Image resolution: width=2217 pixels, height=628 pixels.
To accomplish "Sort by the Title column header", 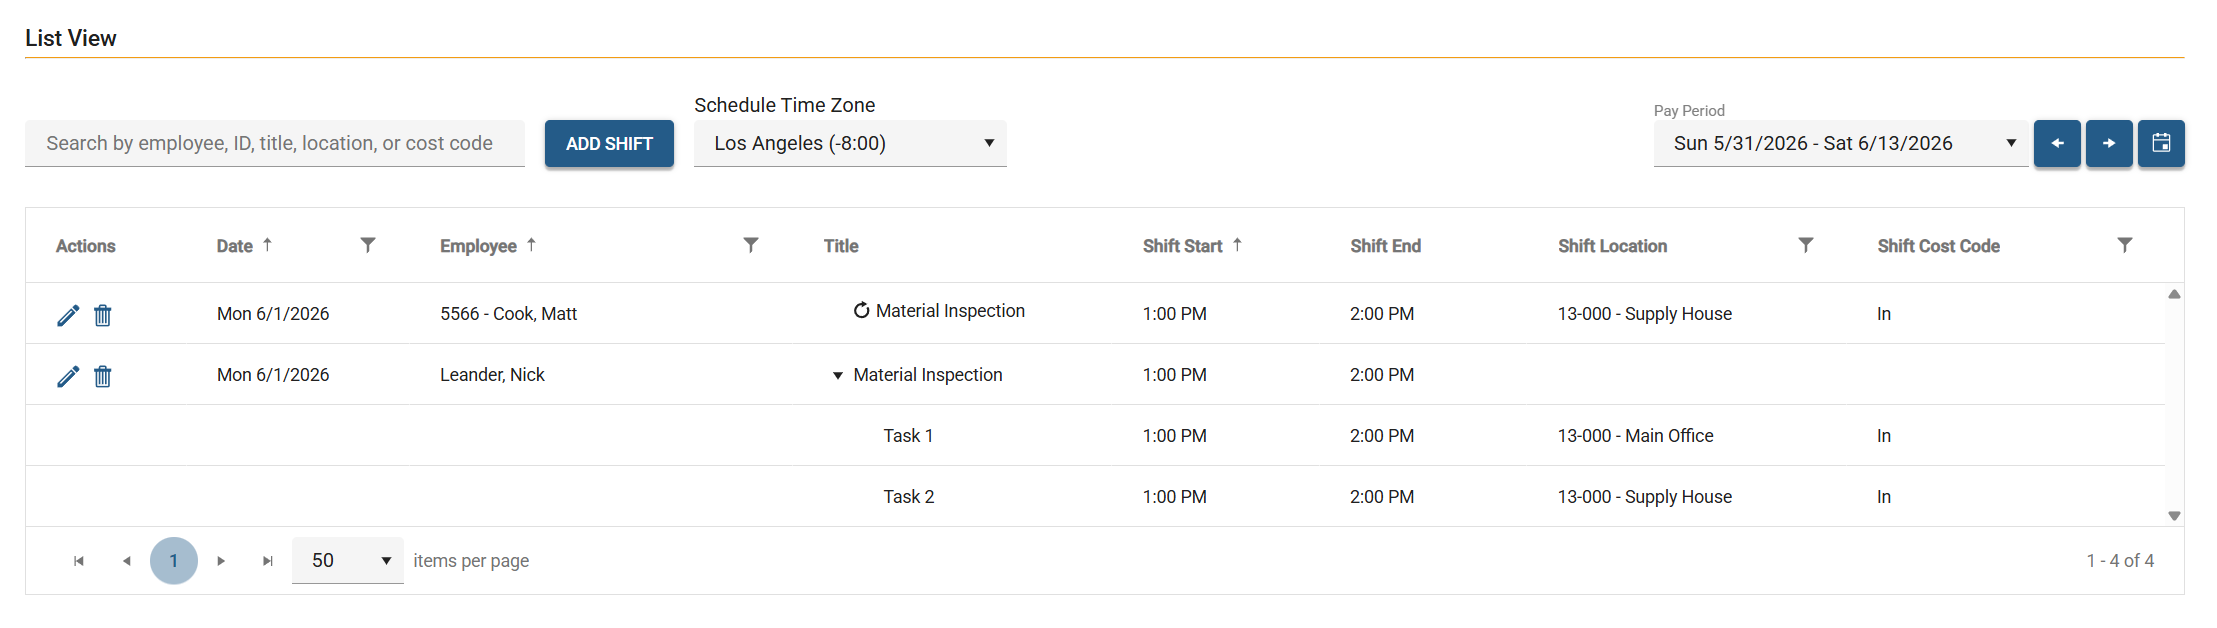I will pyautogui.click(x=841, y=246).
